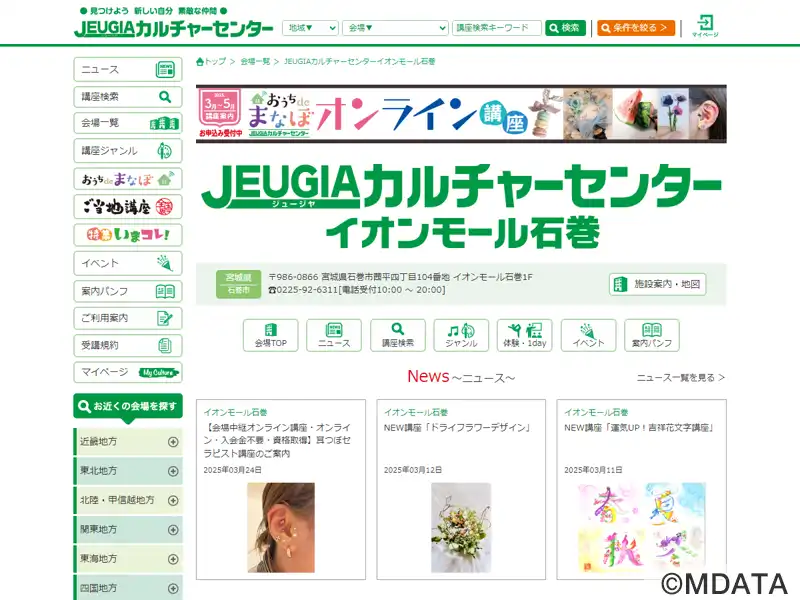The height and width of the screenshot is (600, 800).
Task: Click the home icon in breadcrumb
Action: click(x=200, y=62)
